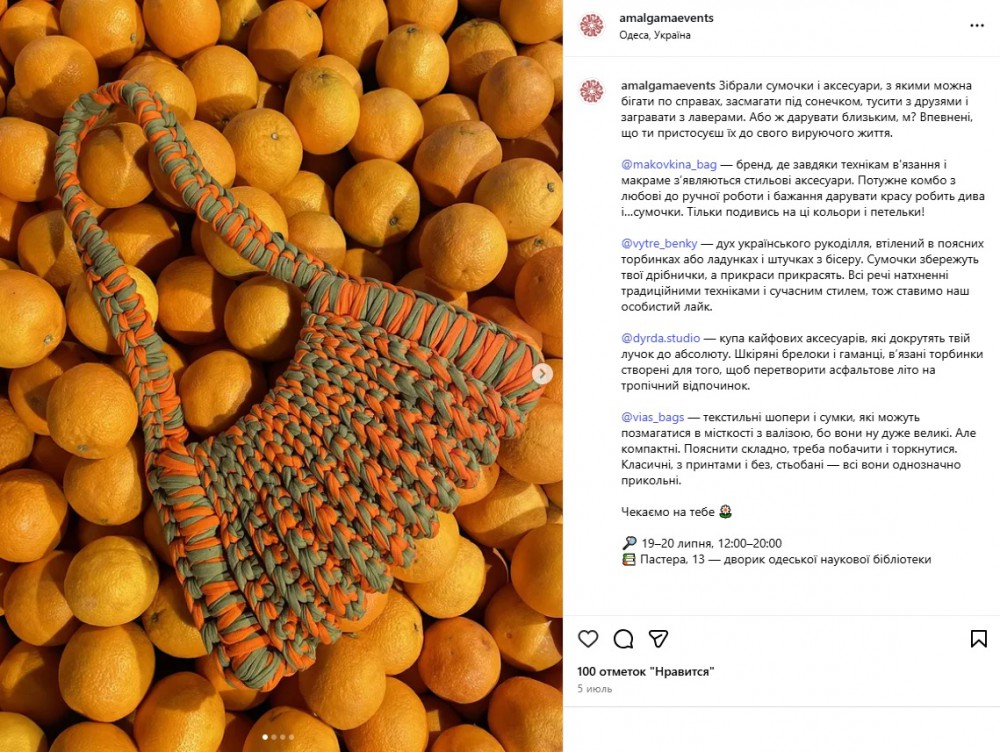1000x752 pixels.
Task: Click the amalgamaevents header profile avatar
Action: coord(591,26)
